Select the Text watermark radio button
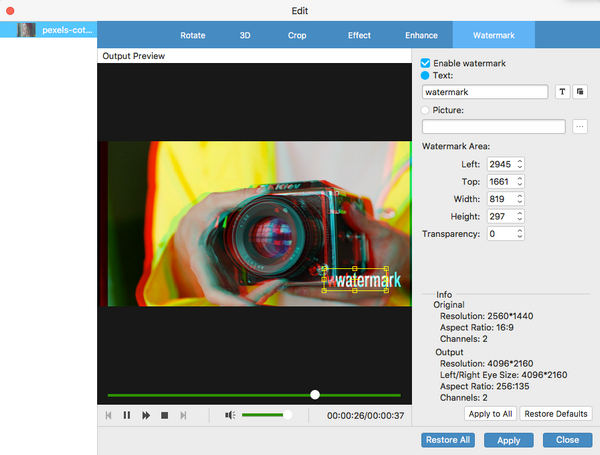600x455 pixels. pos(427,75)
